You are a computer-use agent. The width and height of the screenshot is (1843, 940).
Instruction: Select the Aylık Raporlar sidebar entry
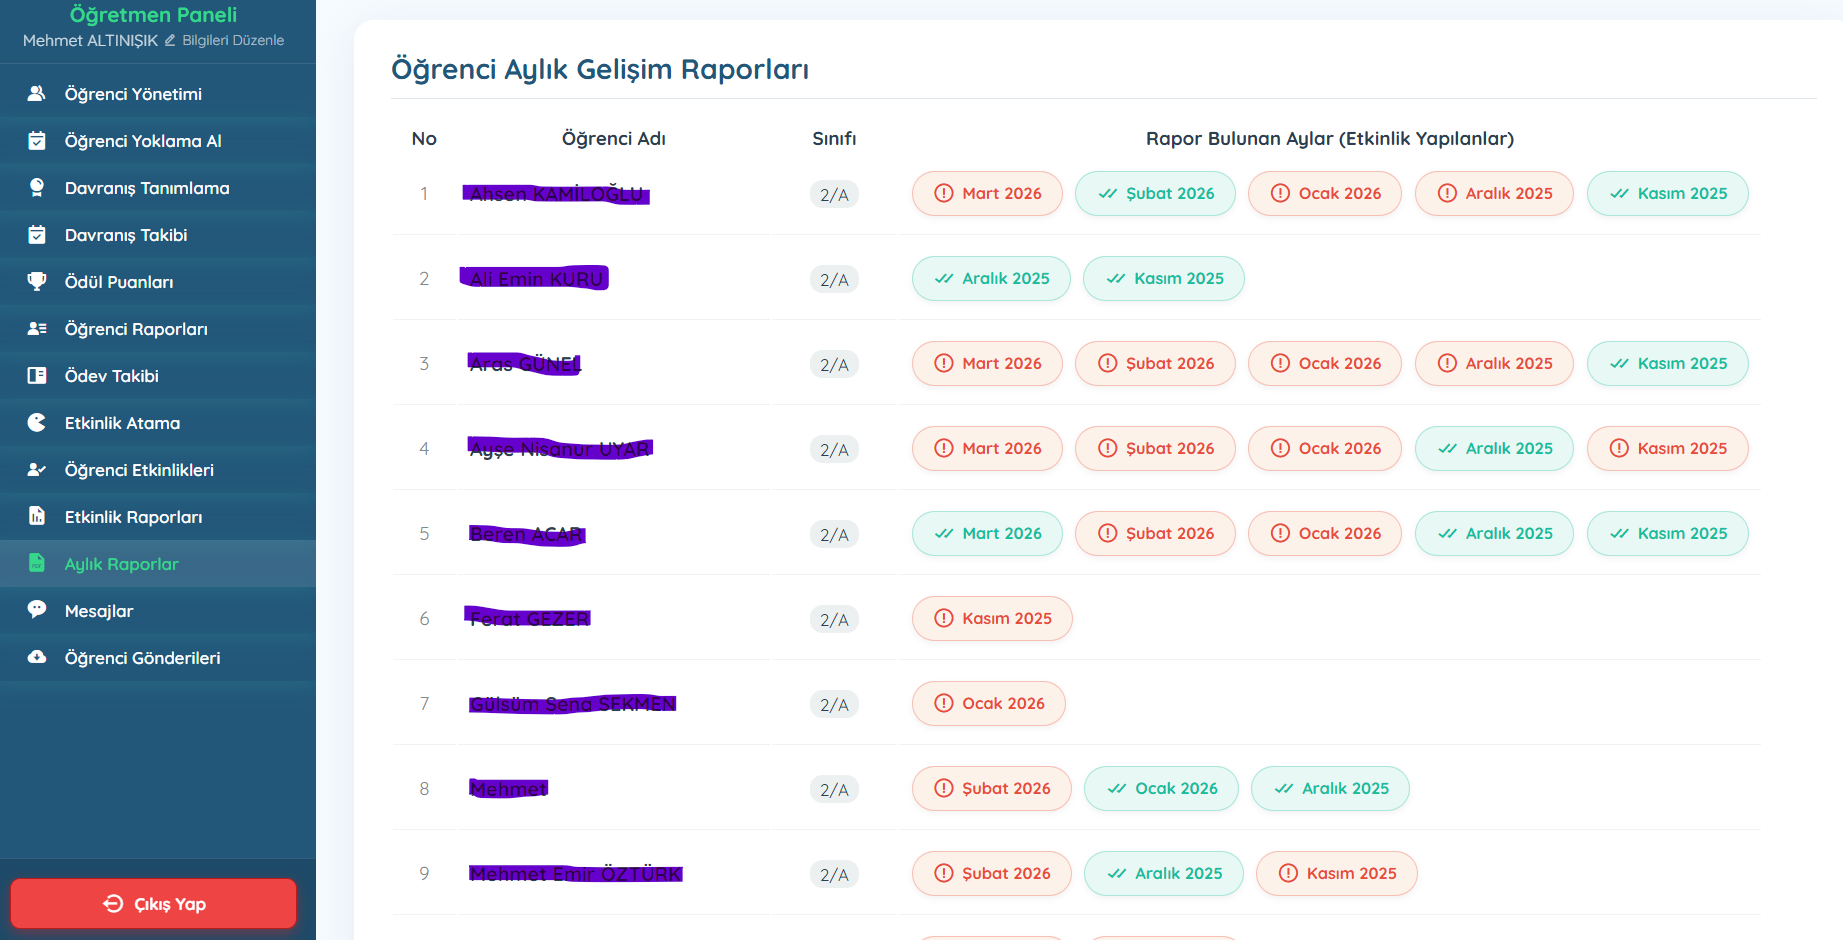[121, 564]
